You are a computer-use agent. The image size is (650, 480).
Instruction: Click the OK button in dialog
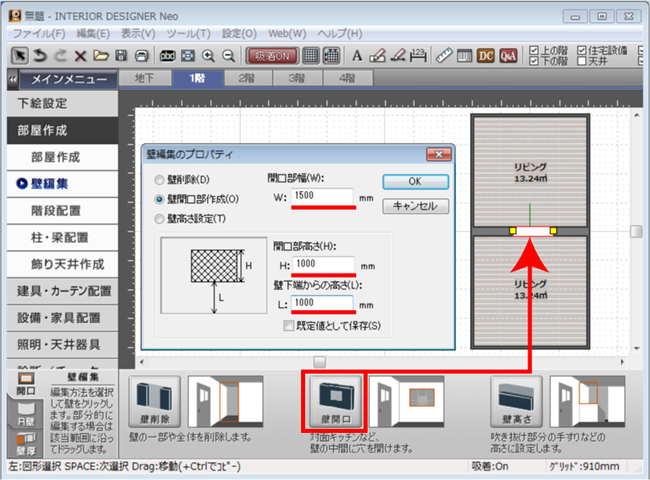[415, 181]
